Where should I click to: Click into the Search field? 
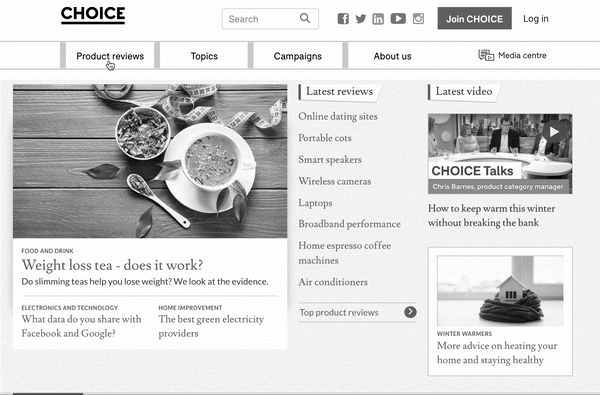pyautogui.click(x=270, y=19)
